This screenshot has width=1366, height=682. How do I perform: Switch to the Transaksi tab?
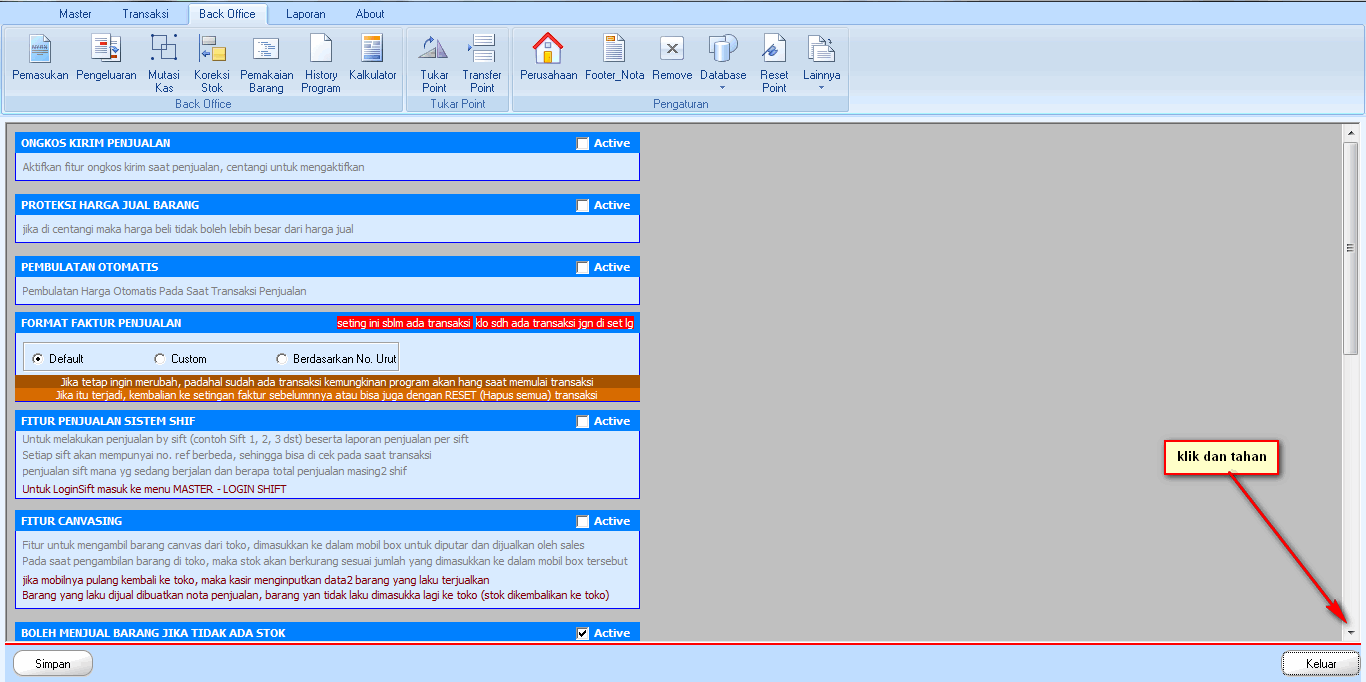pyautogui.click(x=146, y=14)
